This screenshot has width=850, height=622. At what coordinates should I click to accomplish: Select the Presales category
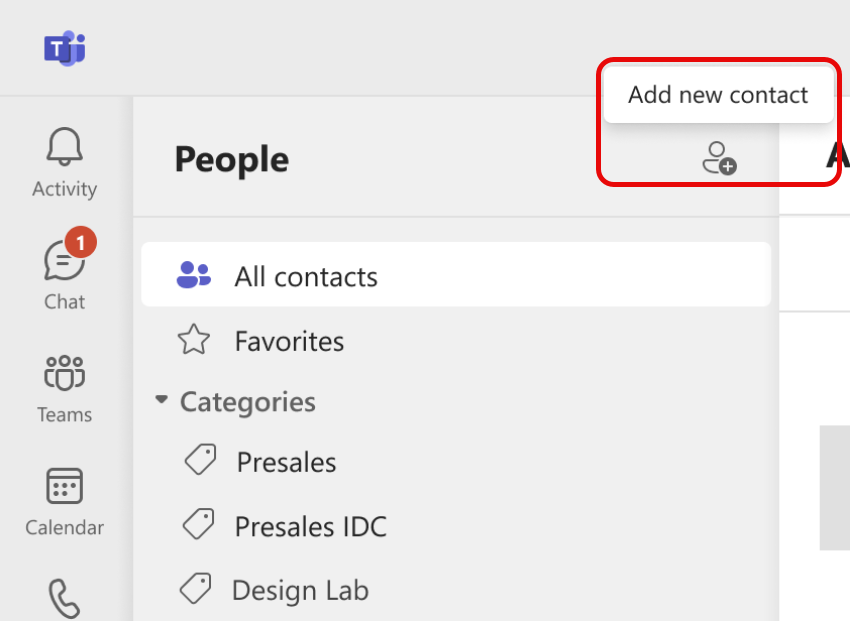tap(286, 462)
